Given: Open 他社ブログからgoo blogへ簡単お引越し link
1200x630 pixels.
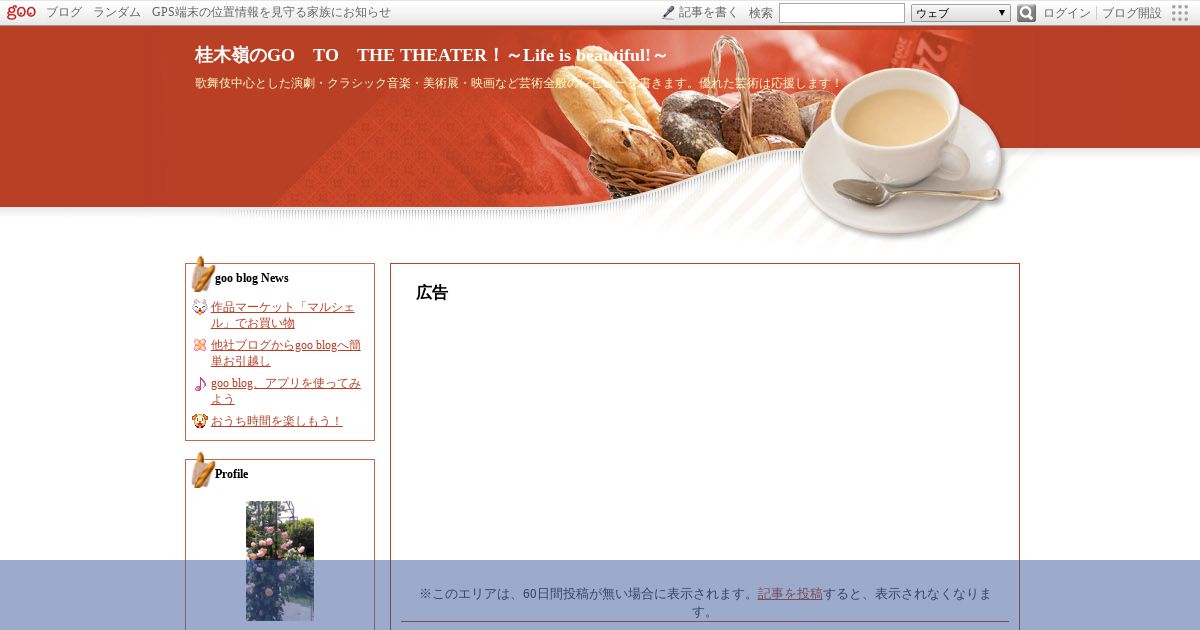Looking at the screenshot, I should click(x=286, y=353).
